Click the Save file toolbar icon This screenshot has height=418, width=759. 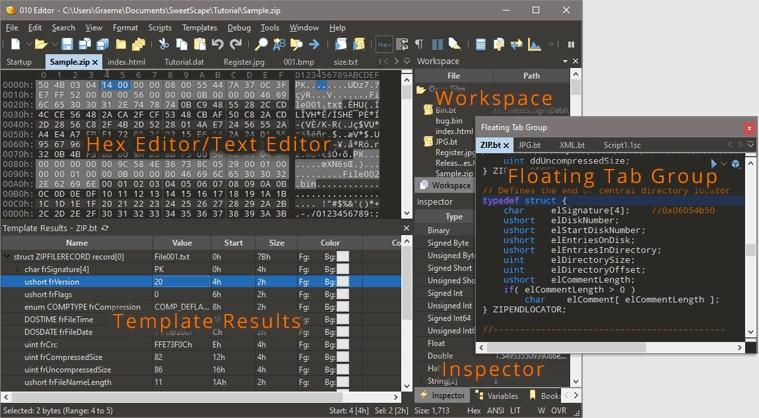click(x=67, y=45)
